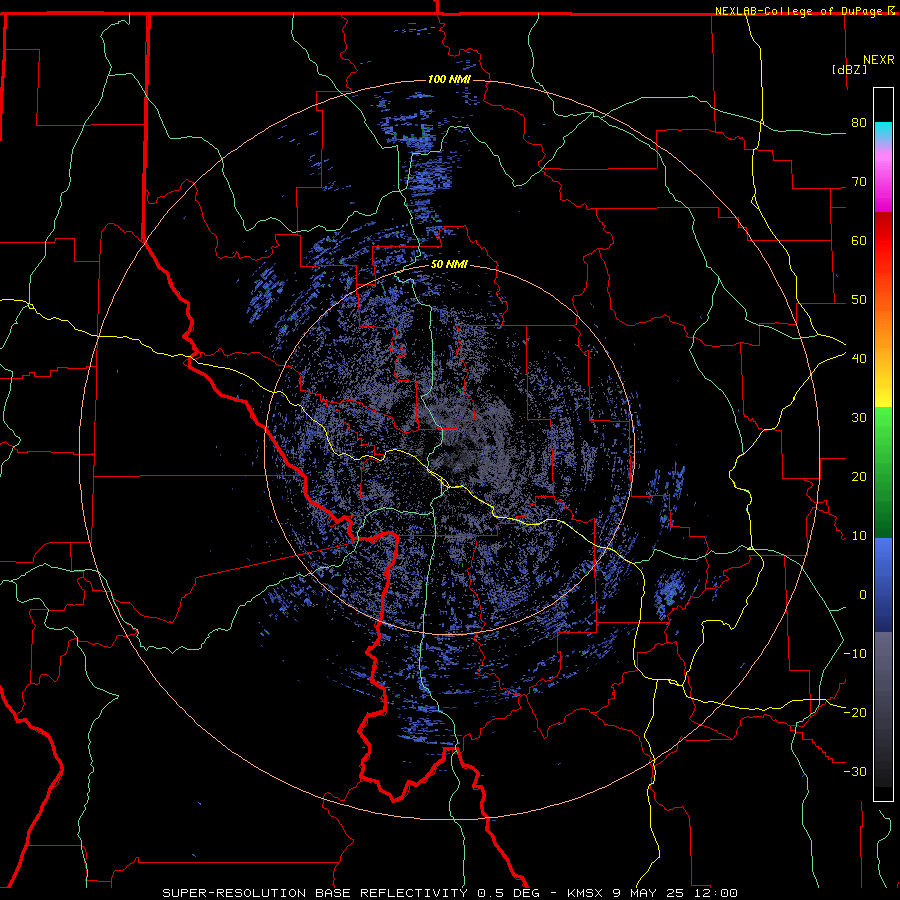Click the NEXR label above the color scale
The width and height of the screenshot is (900, 900).
pyautogui.click(x=879, y=60)
